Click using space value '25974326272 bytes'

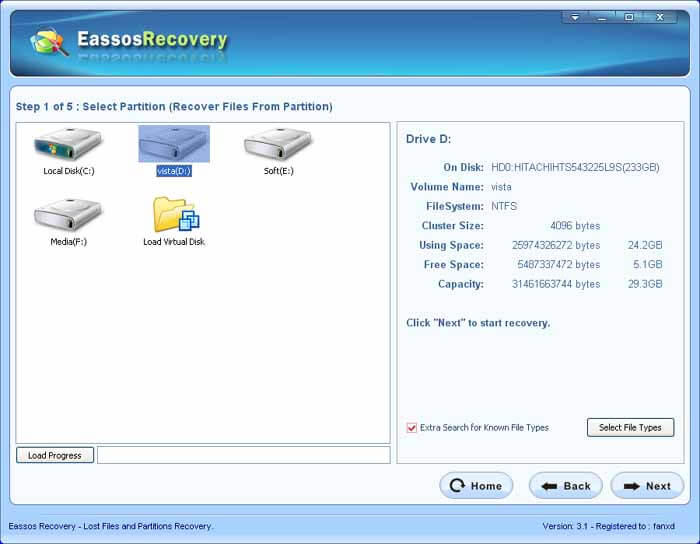[556, 245]
